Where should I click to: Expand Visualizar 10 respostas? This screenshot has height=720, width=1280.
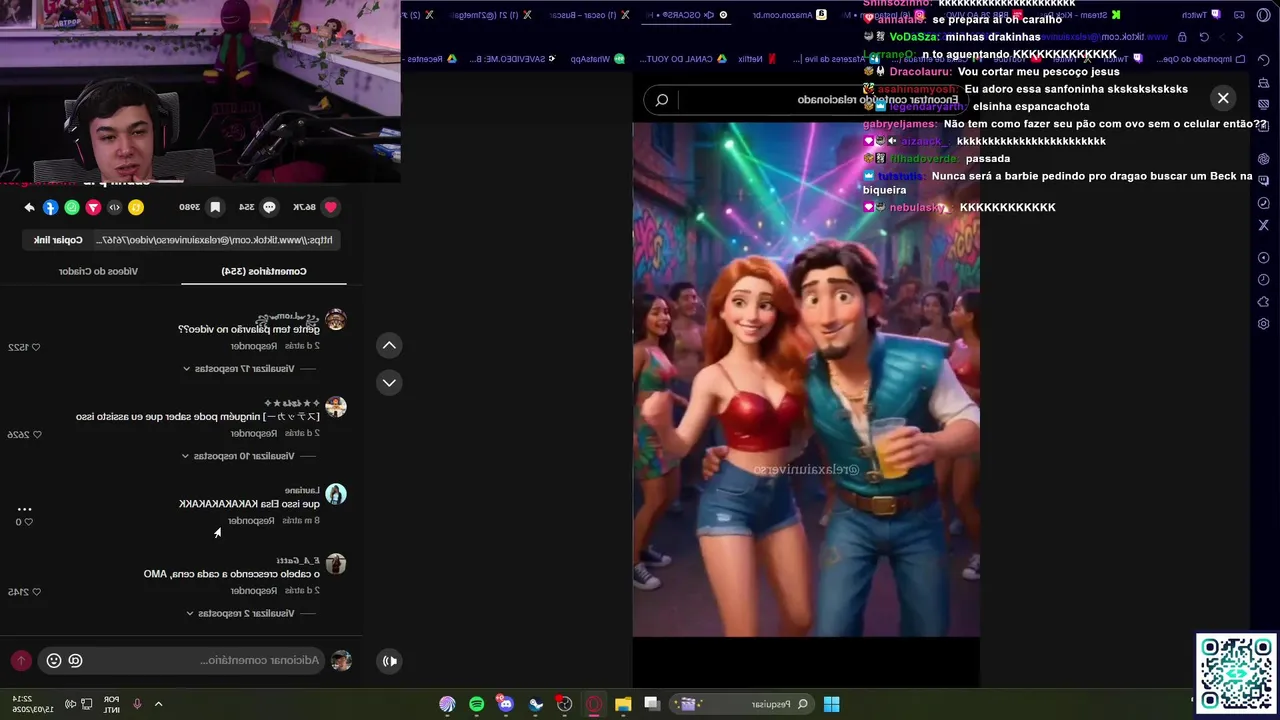point(239,456)
